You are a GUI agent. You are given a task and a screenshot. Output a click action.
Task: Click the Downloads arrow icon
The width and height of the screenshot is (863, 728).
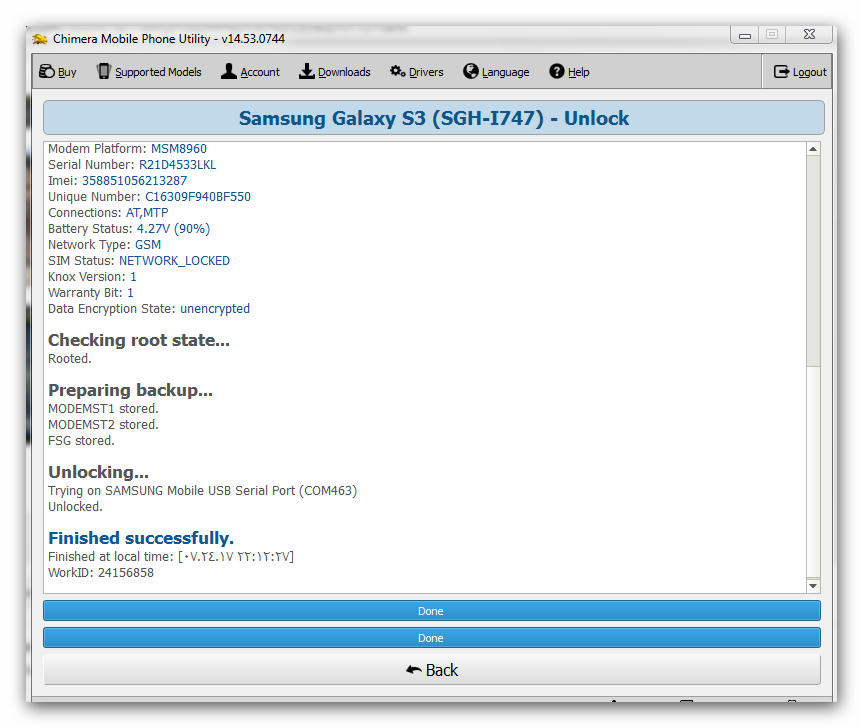coord(307,72)
